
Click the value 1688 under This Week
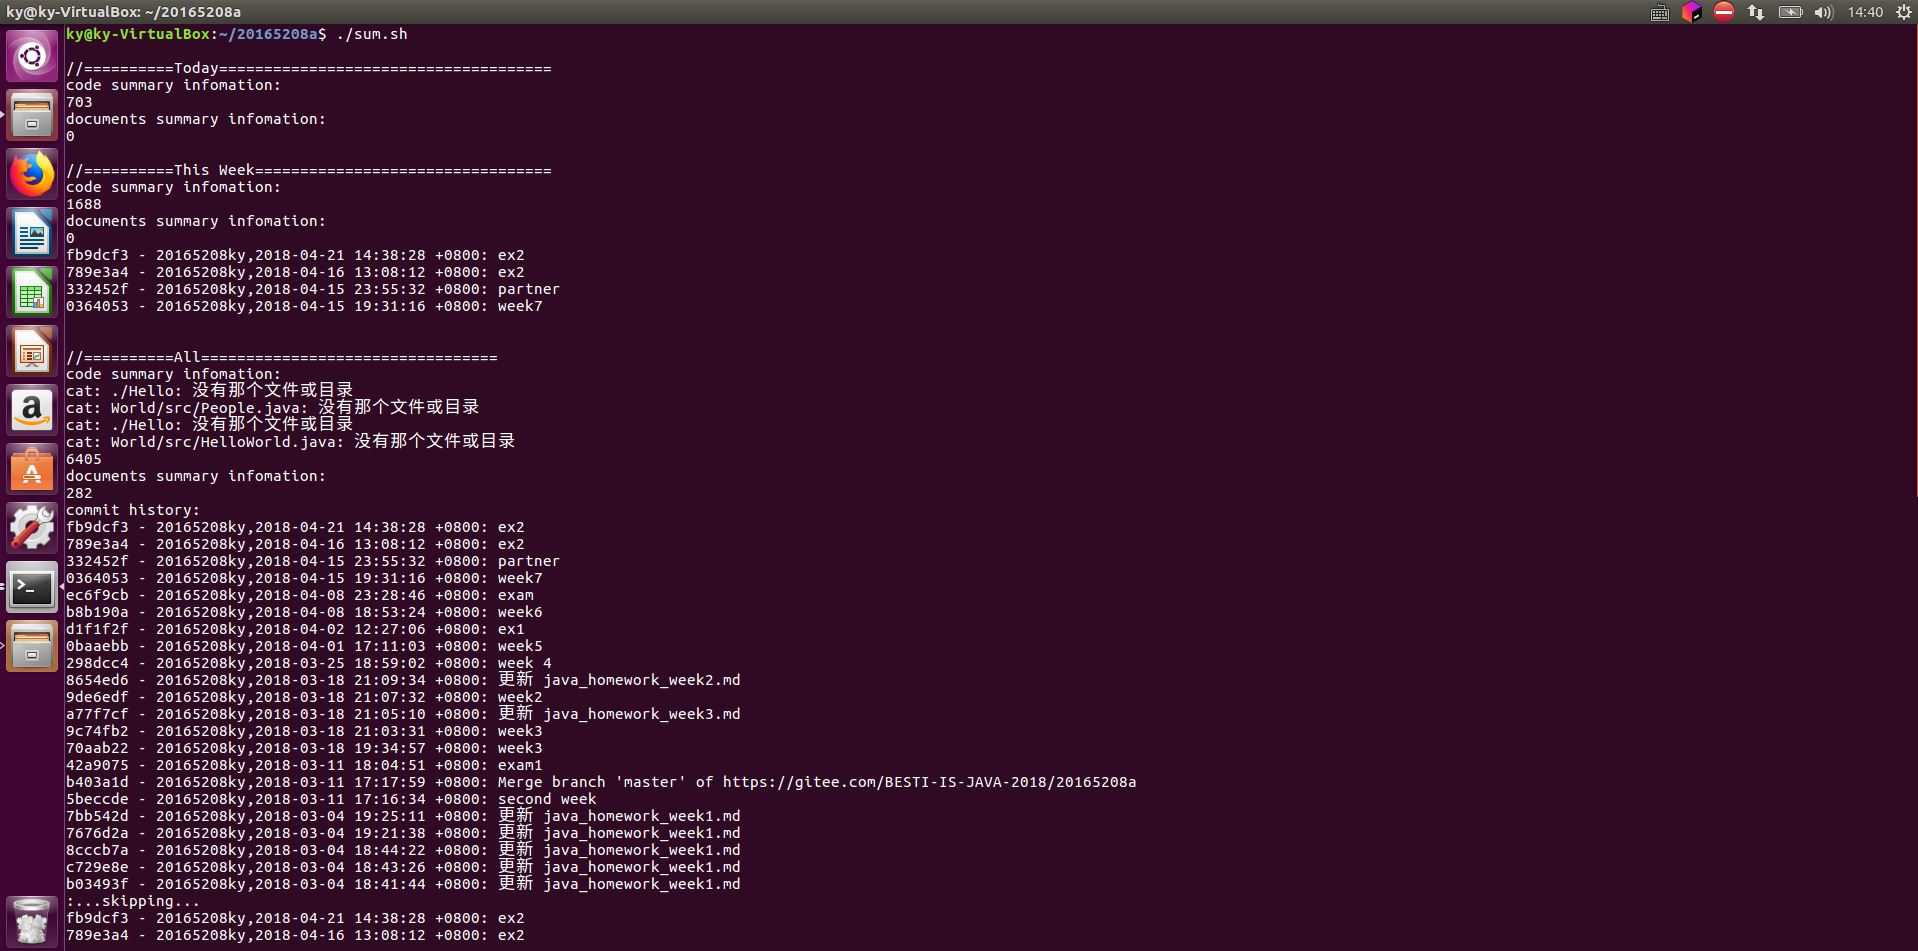84,204
